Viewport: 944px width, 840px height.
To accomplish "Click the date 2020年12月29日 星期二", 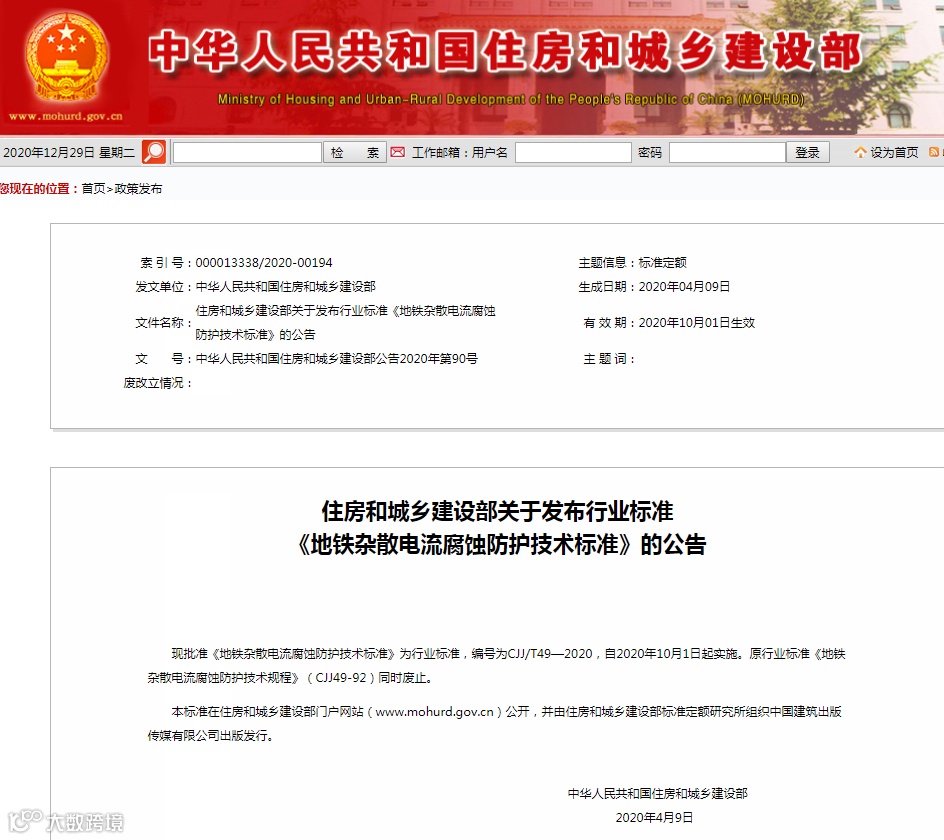I will pyautogui.click(x=69, y=152).
